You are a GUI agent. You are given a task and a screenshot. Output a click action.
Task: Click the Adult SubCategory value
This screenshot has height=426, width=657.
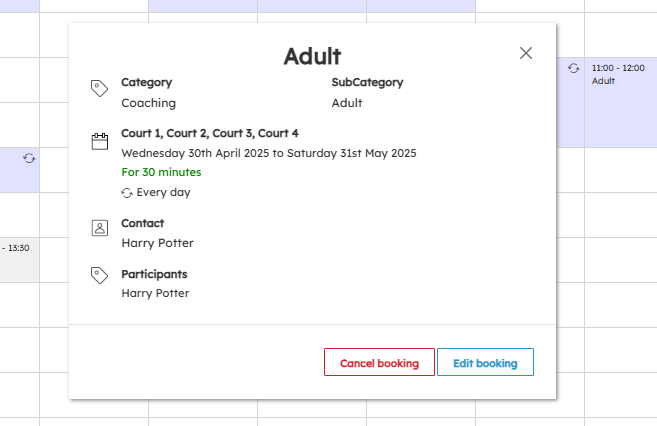(347, 103)
